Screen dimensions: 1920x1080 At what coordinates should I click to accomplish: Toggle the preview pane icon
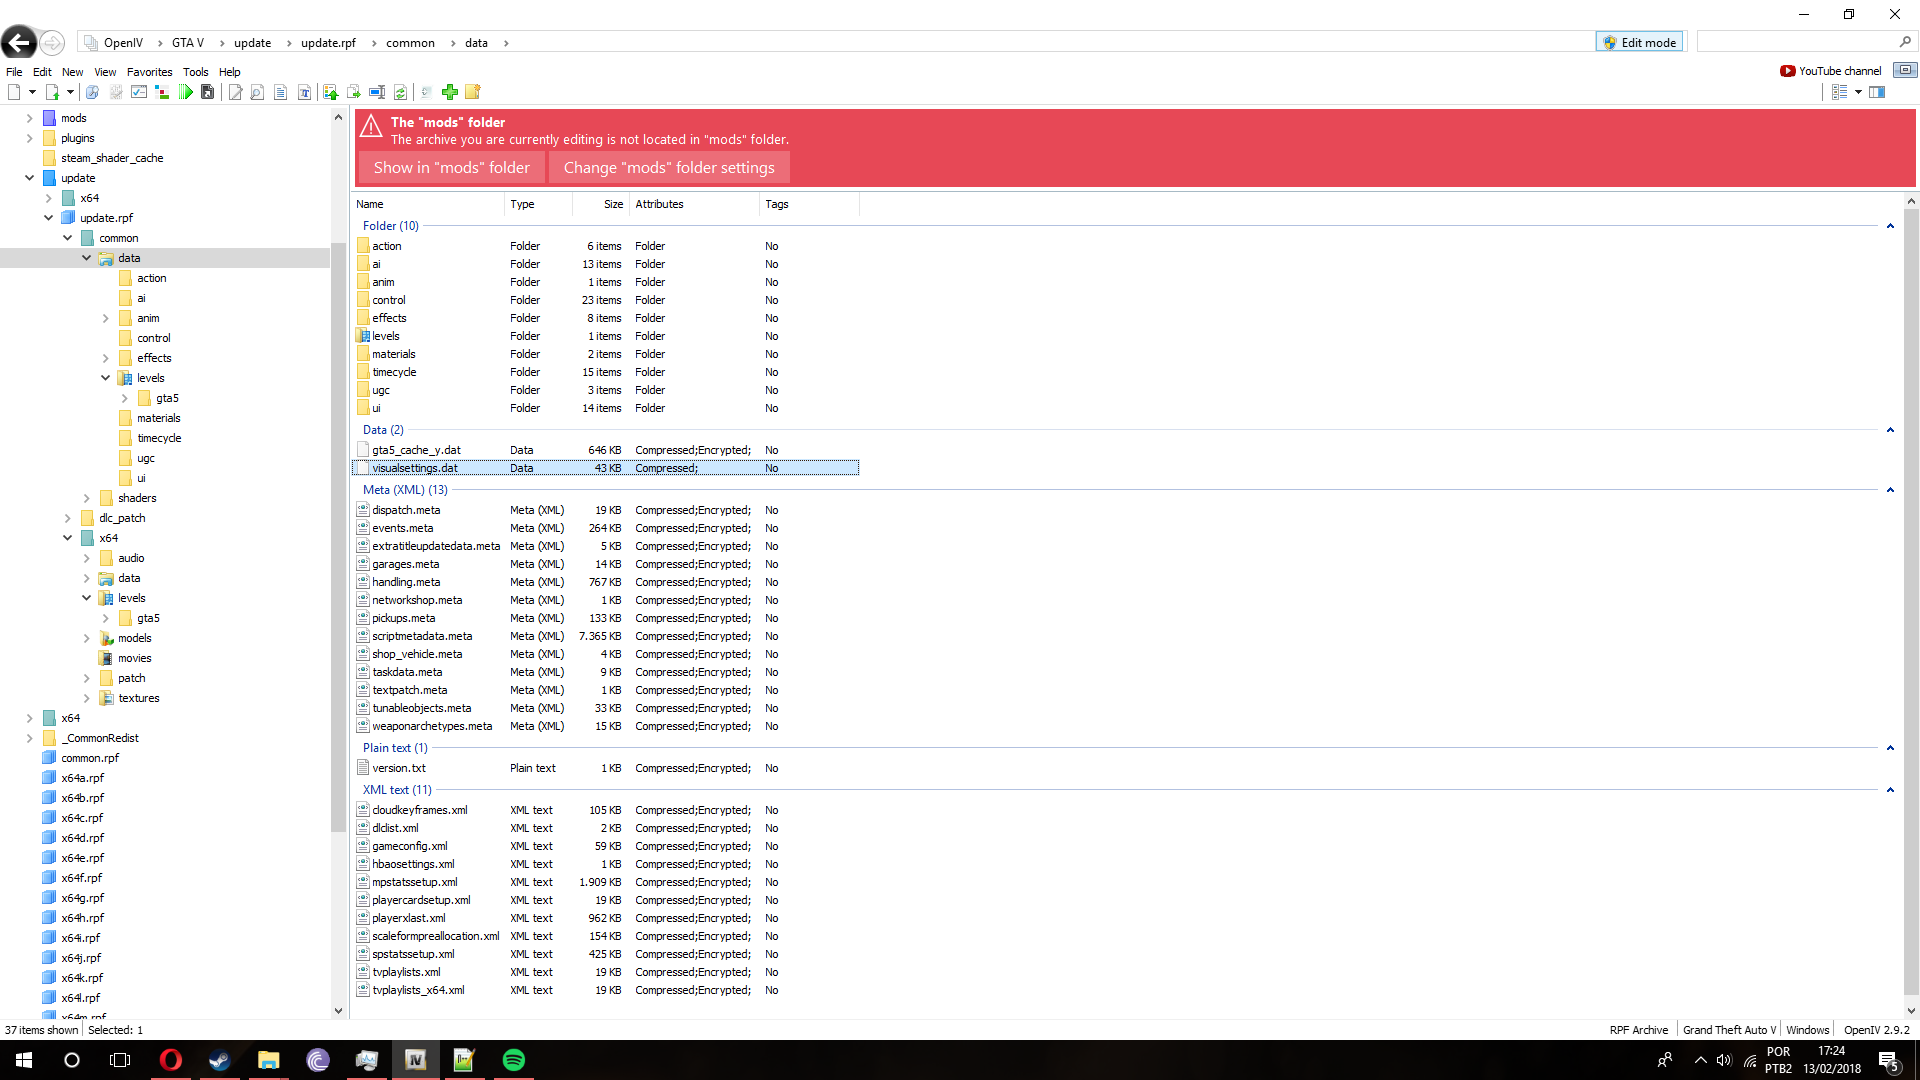click(1877, 92)
